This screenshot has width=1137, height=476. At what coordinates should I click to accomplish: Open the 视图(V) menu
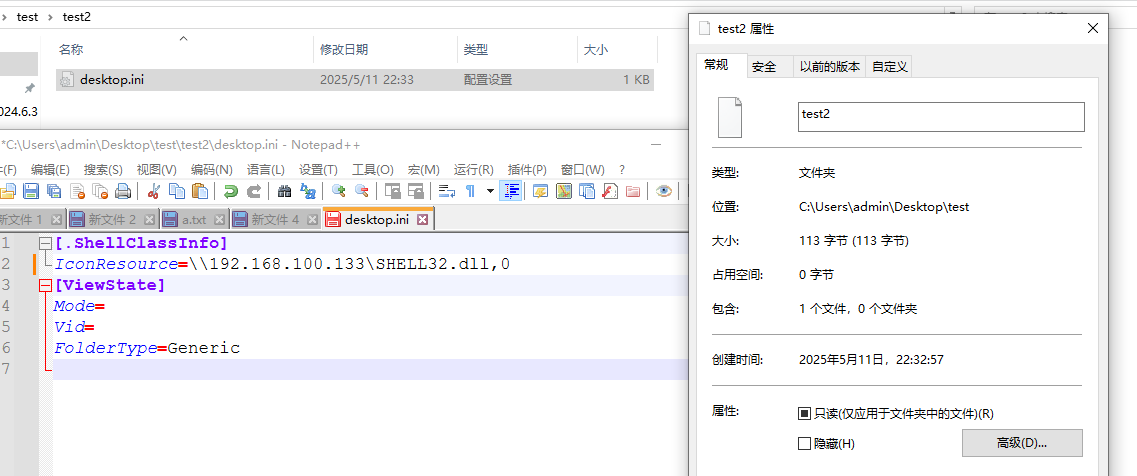(x=157, y=170)
